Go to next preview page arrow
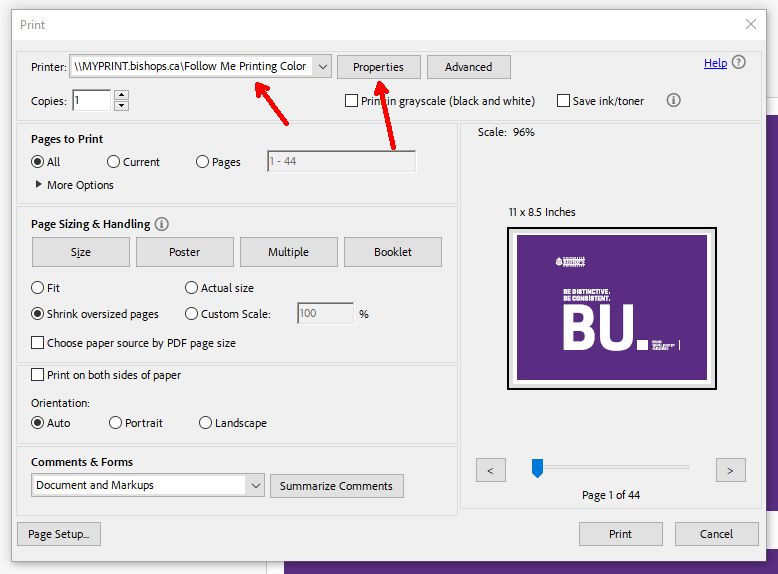Viewport: 778px width, 574px height. click(x=730, y=469)
